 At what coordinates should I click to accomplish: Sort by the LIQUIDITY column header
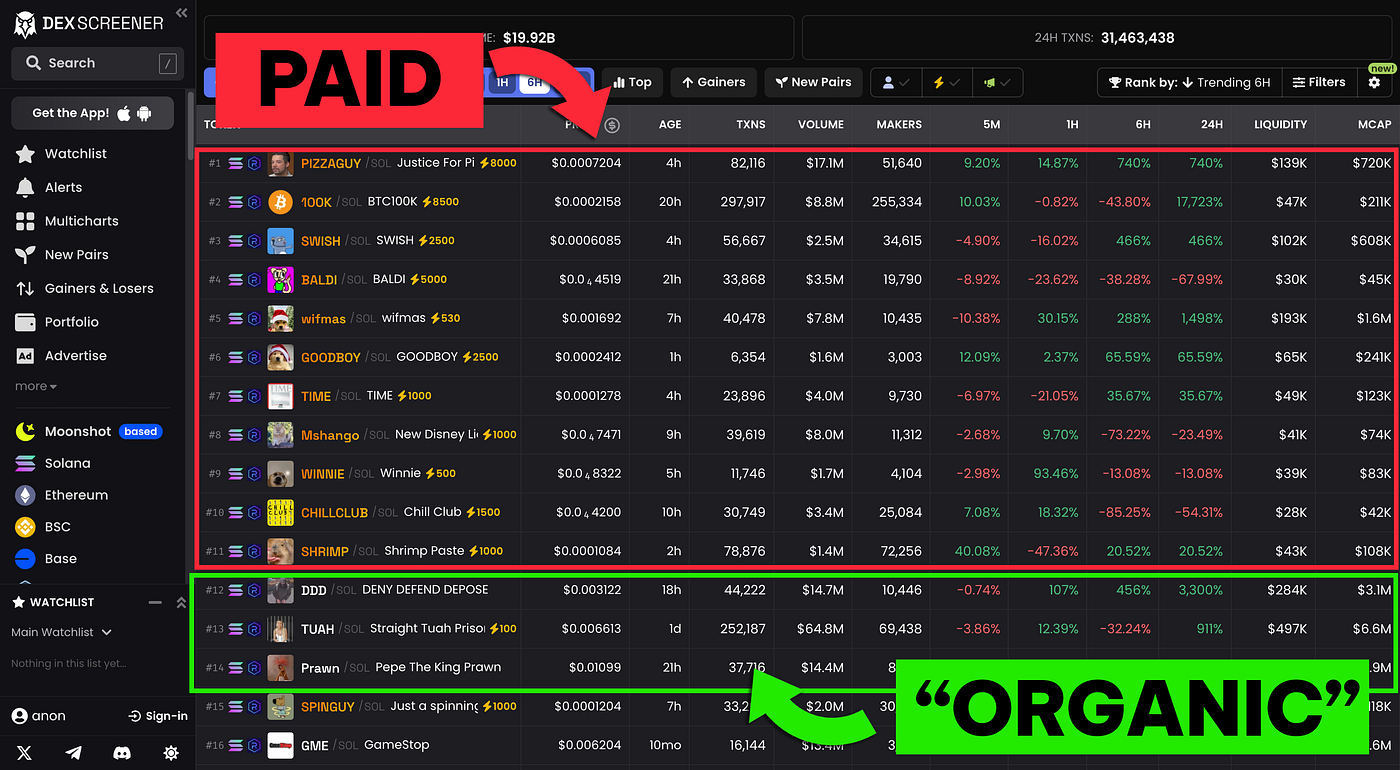coord(1280,125)
